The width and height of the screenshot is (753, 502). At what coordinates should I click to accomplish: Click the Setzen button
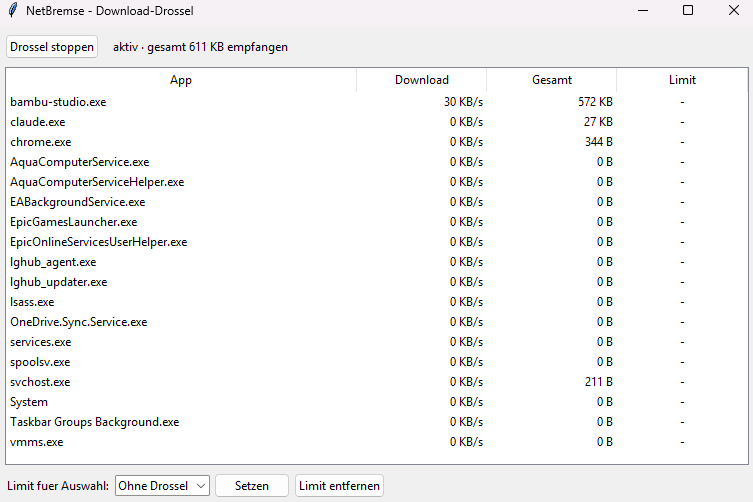click(252, 486)
